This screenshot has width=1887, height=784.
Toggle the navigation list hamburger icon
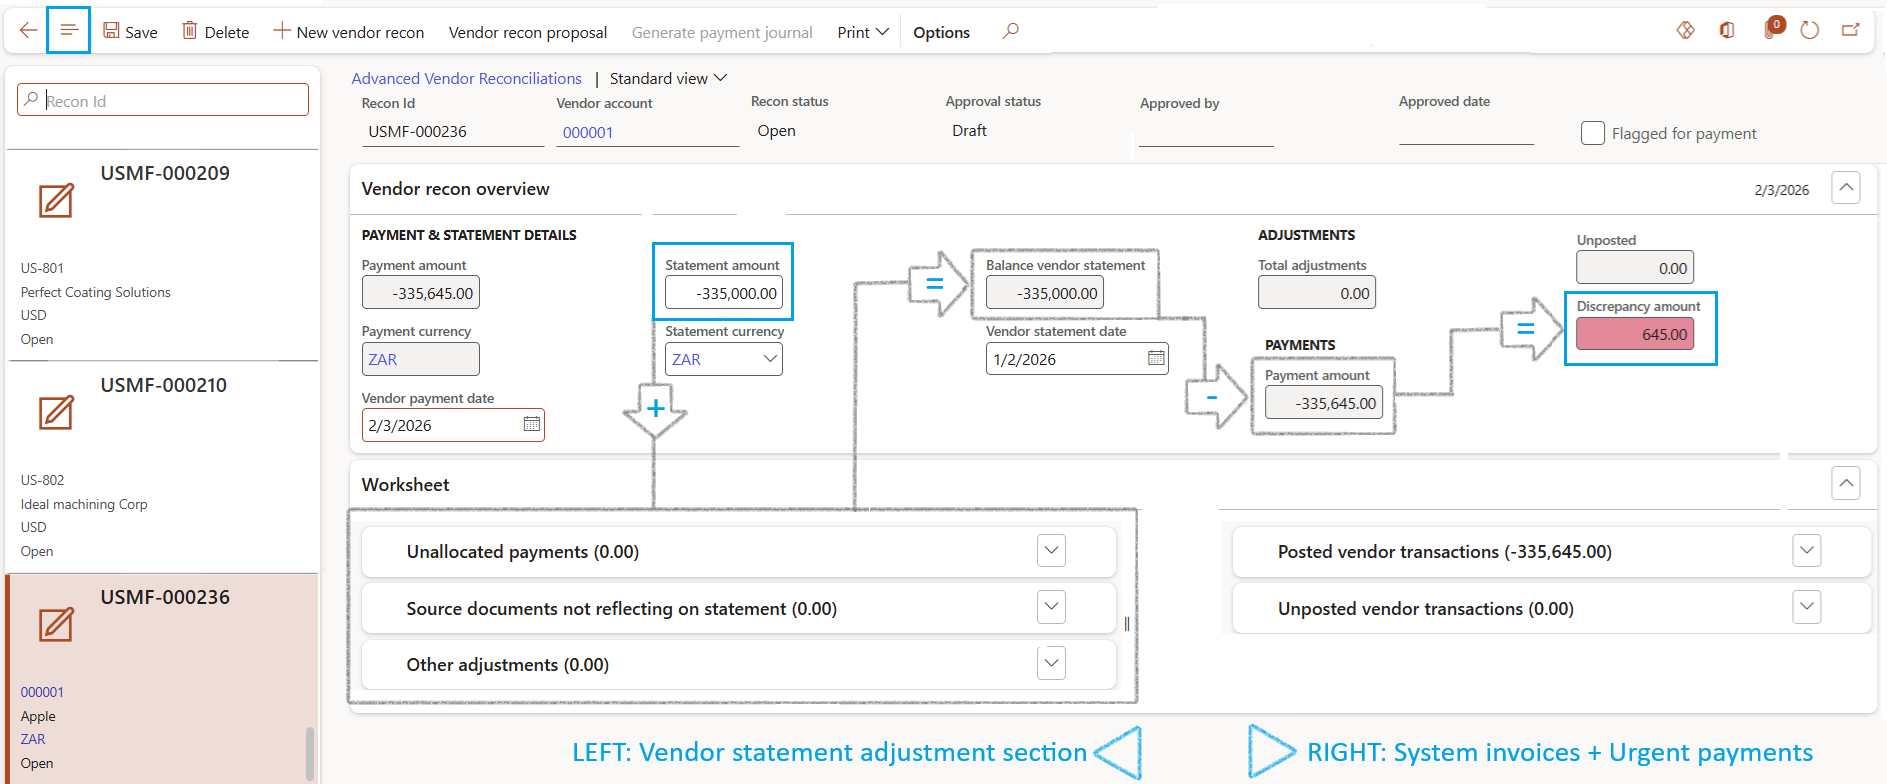point(69,31)
